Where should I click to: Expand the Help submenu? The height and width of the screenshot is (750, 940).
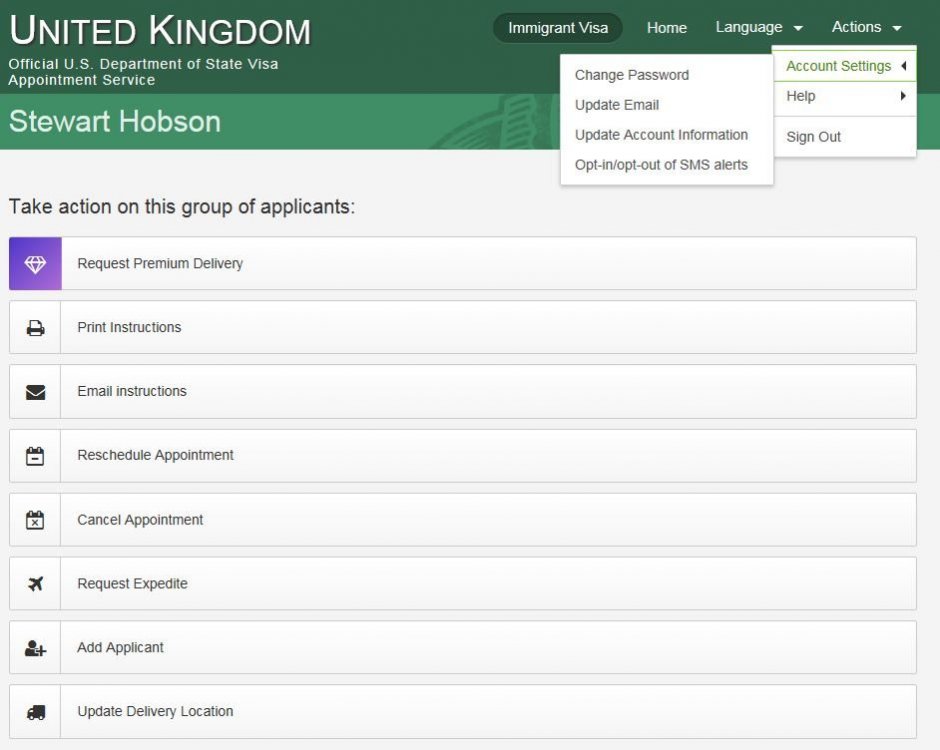click(844, 96)
